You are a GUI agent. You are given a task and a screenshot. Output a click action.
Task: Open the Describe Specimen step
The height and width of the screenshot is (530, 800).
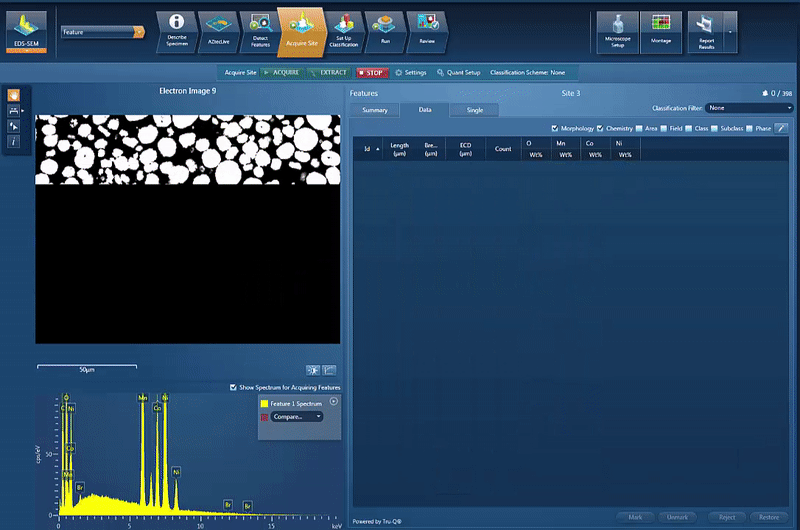177,29
